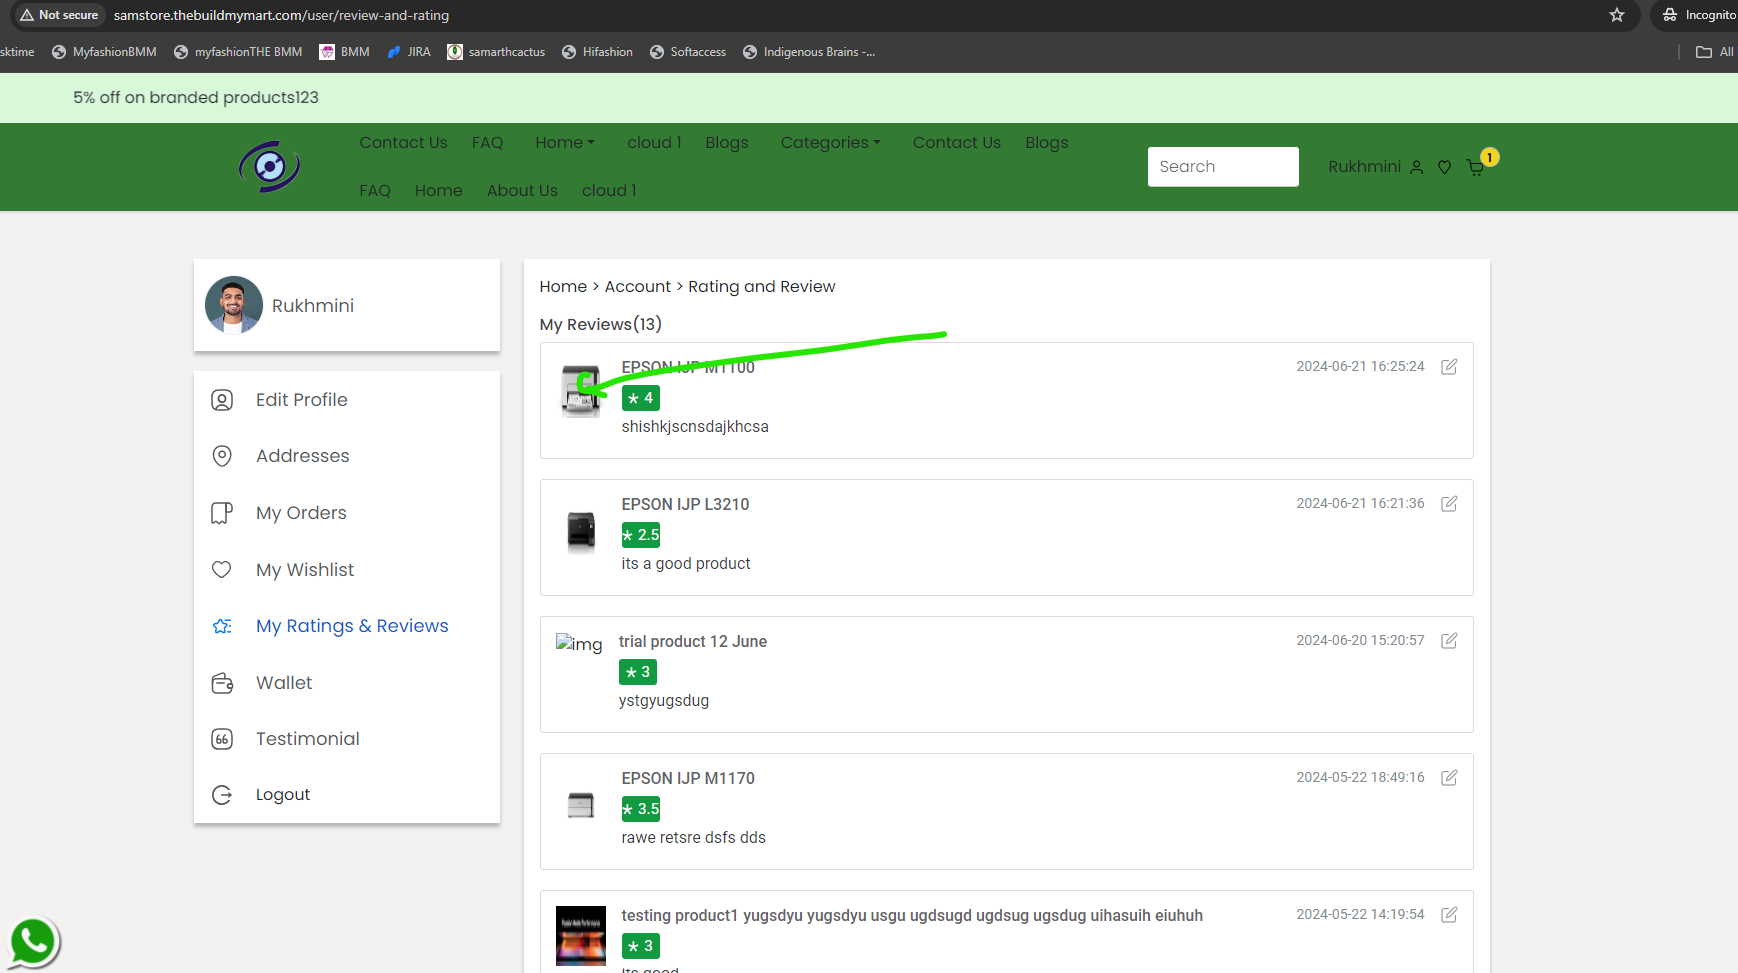1738x973 pixels.
Task: Open the Wallet page
Action: point(284,683)
